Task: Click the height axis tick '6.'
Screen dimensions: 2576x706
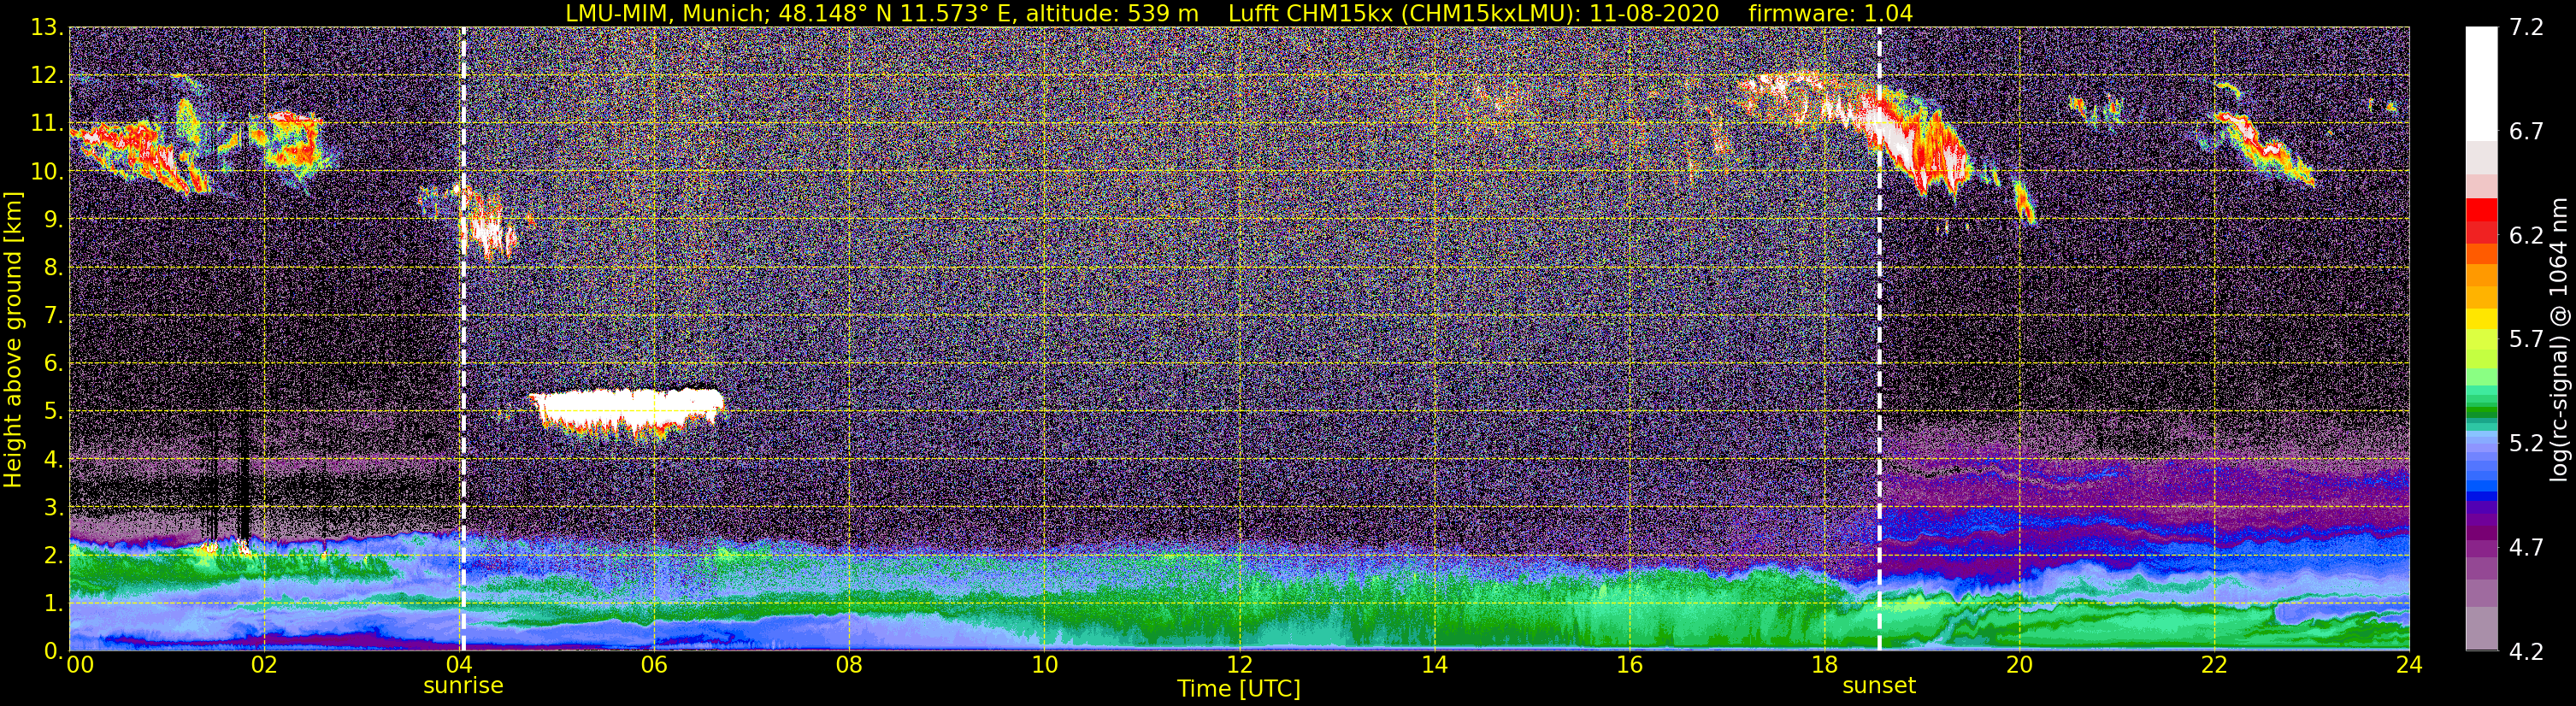Action: 53,364
